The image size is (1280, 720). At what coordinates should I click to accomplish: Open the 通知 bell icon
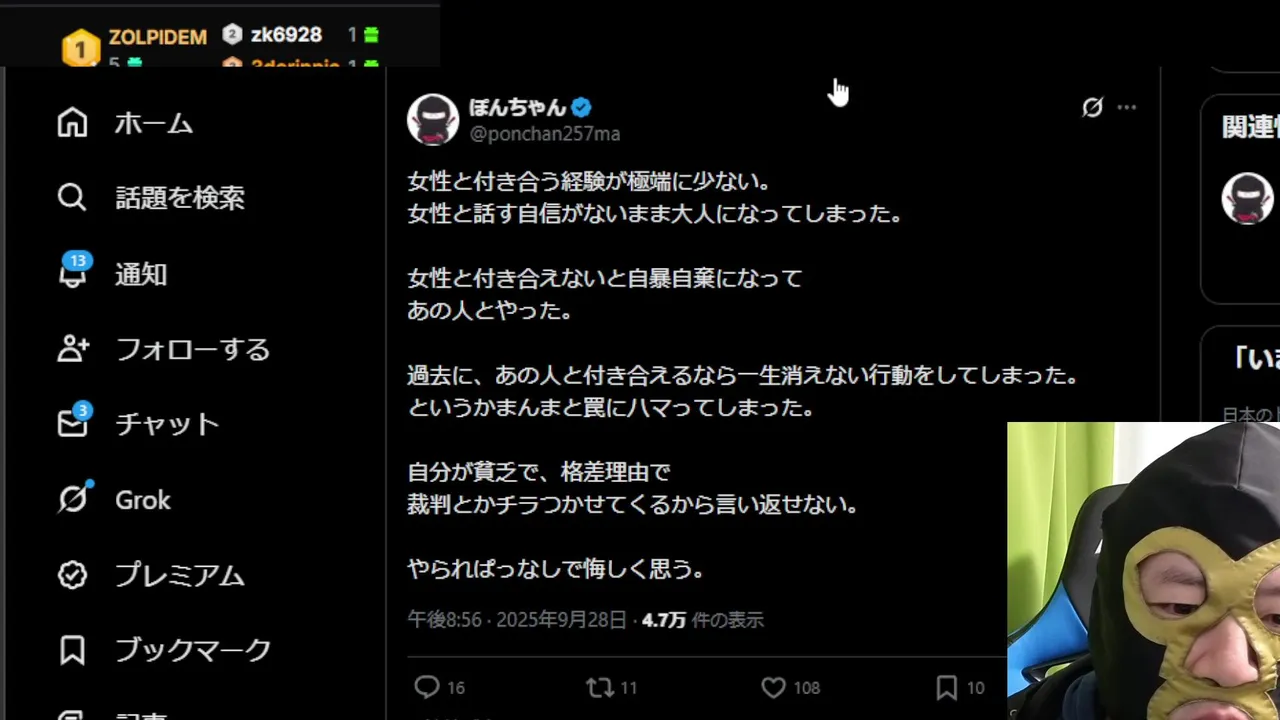73,273
